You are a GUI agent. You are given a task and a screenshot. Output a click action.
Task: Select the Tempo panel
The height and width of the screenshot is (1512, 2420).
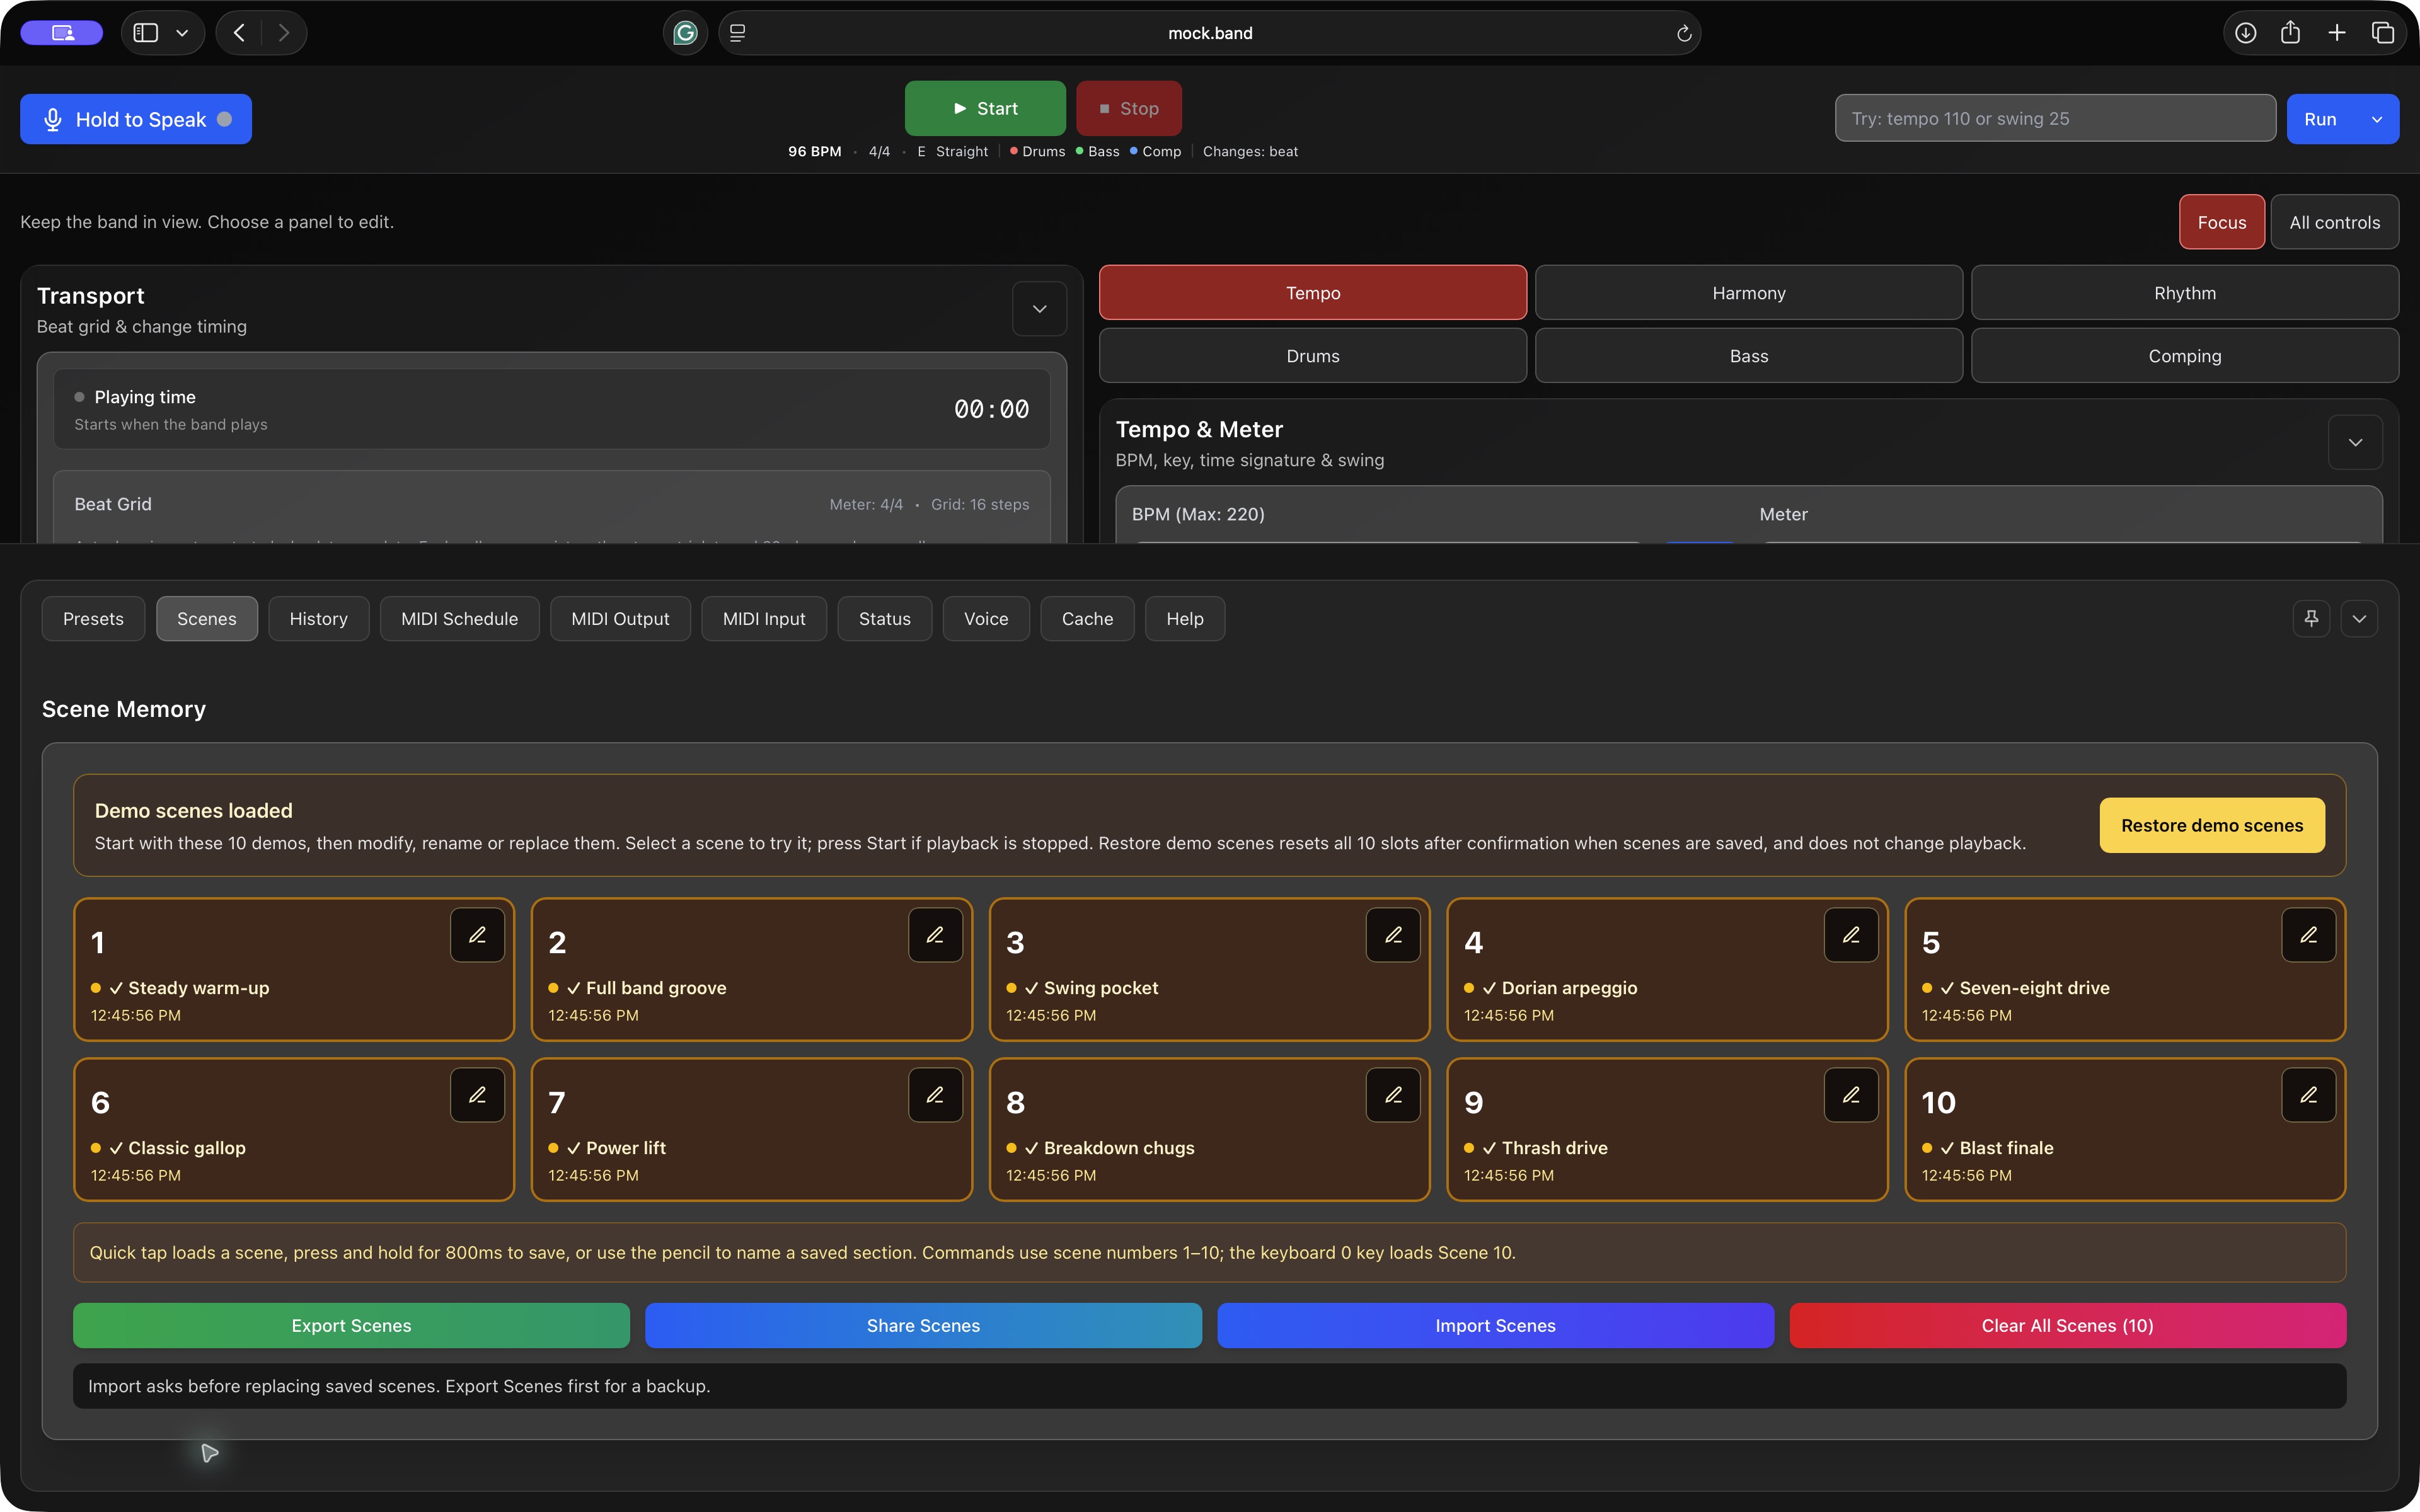tap(1313, 293)
